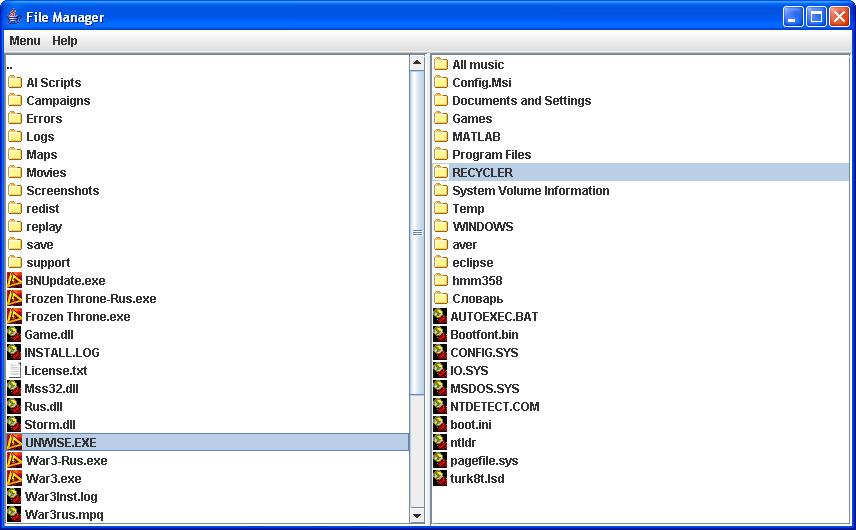This screenshot has width=856, height=530.
Task: Click the Program Files folder icon
Action: pyautogui.click(x=441, y=154)
